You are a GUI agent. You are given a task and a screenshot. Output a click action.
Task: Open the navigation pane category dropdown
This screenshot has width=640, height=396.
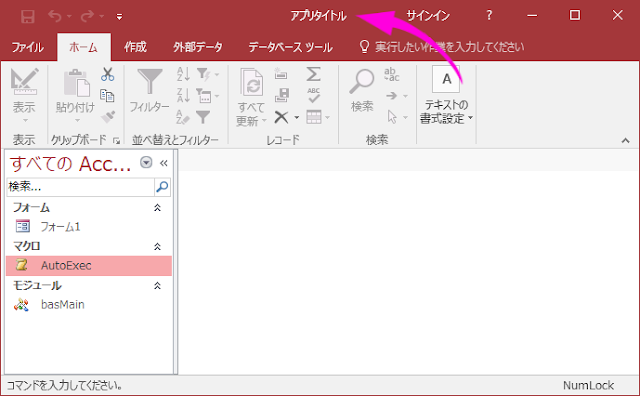tap(146, 162)
